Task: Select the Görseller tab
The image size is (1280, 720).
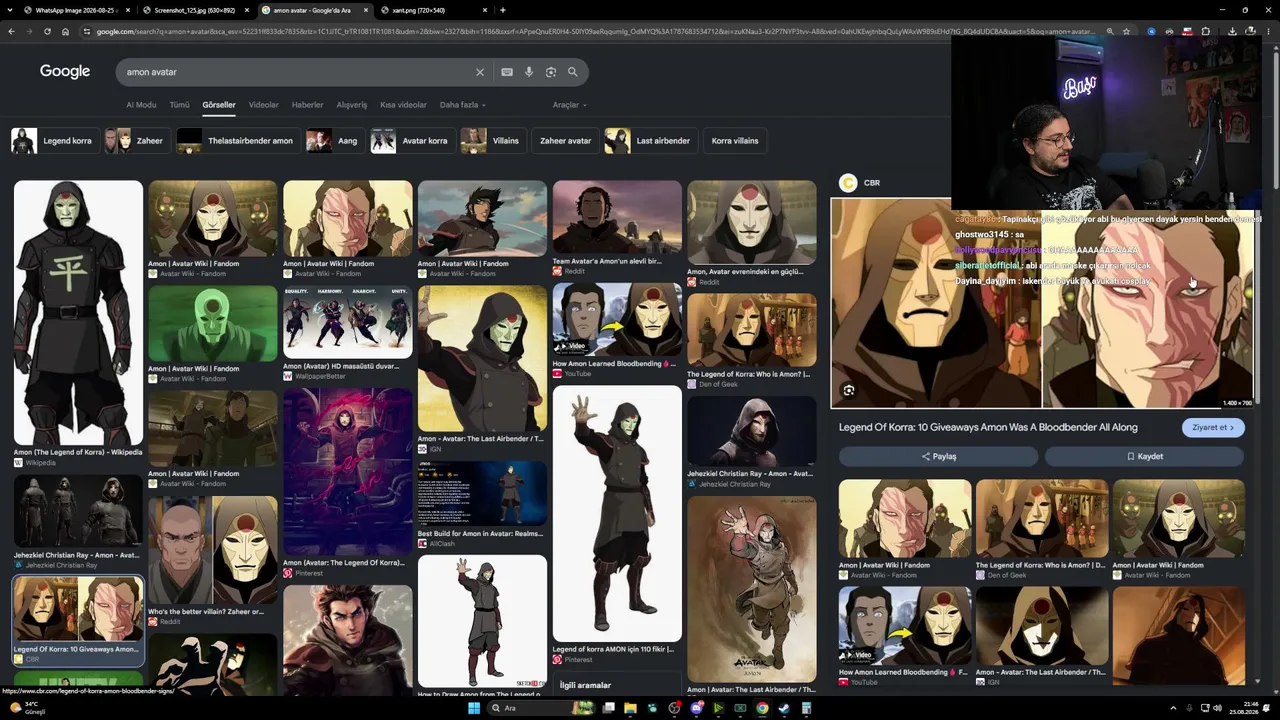Action: 219,105
